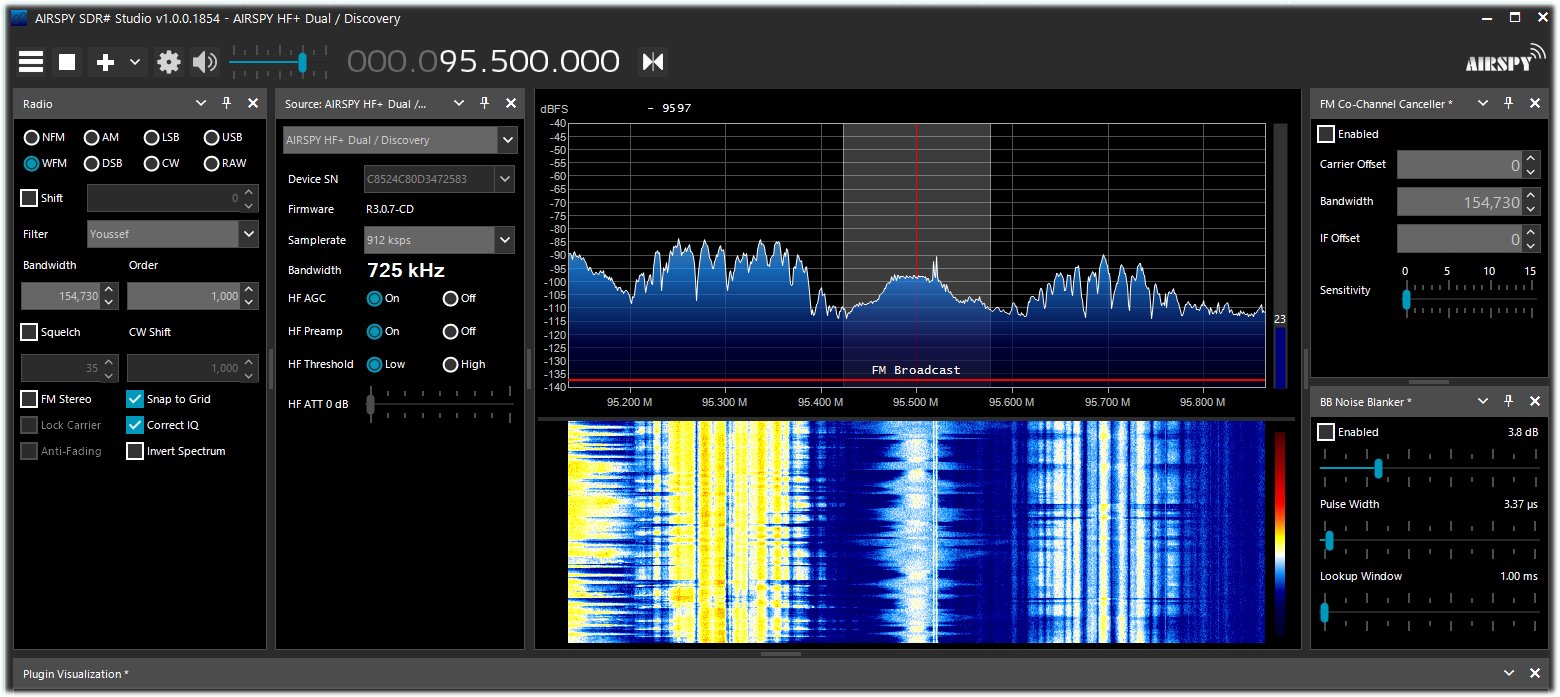
Task: Adjust the Pulse Width slider
Action: [1429, 540]
